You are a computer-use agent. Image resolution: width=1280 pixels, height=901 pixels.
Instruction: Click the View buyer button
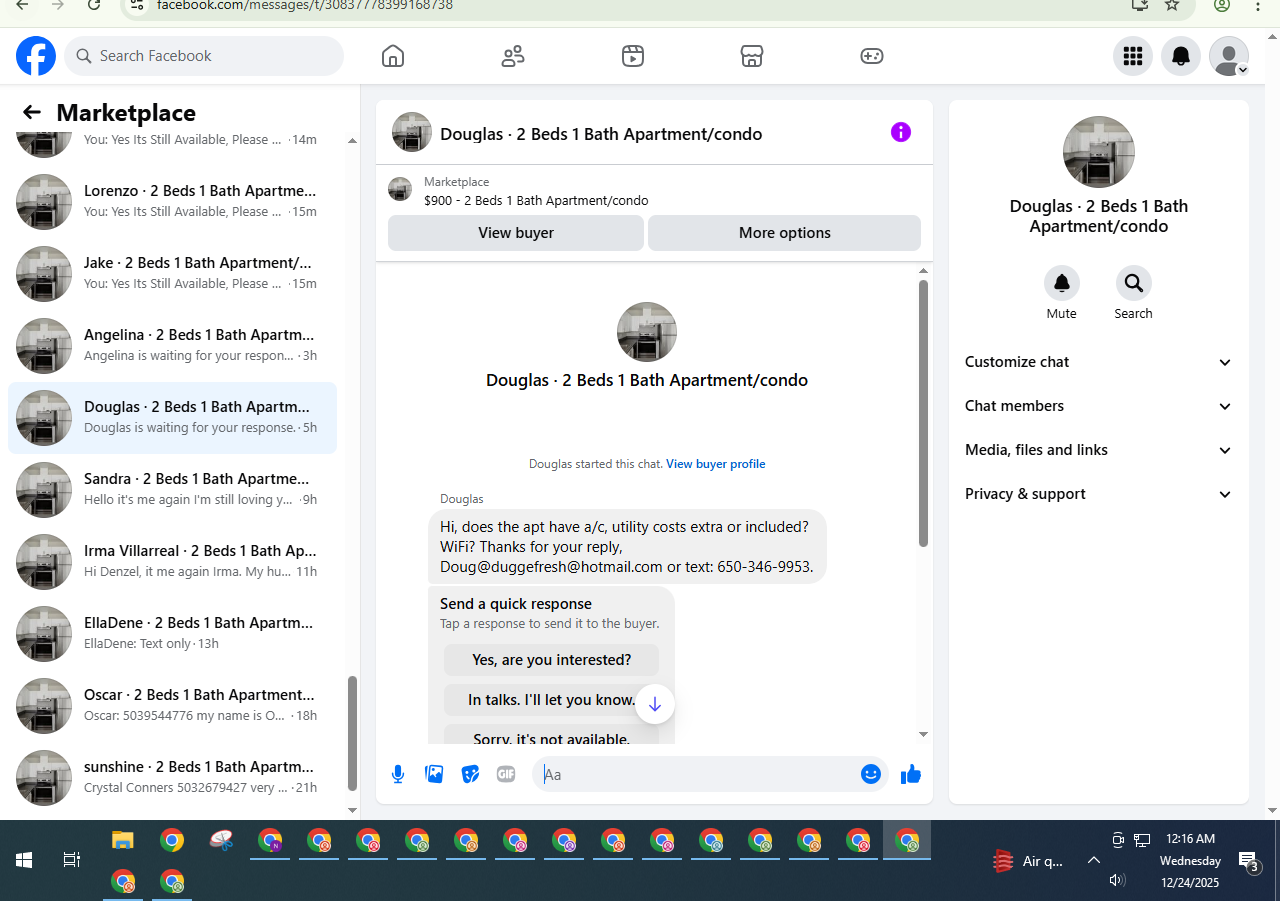pos(516,233)
